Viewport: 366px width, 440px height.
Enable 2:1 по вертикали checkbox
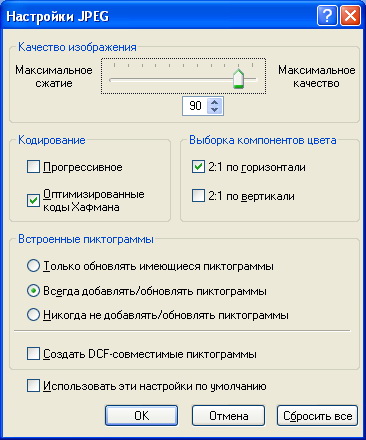click(198, 196)
